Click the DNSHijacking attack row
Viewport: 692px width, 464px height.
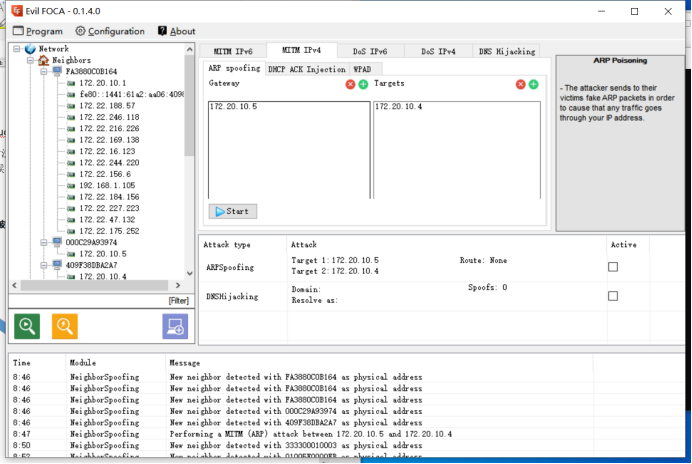(442, 296)
